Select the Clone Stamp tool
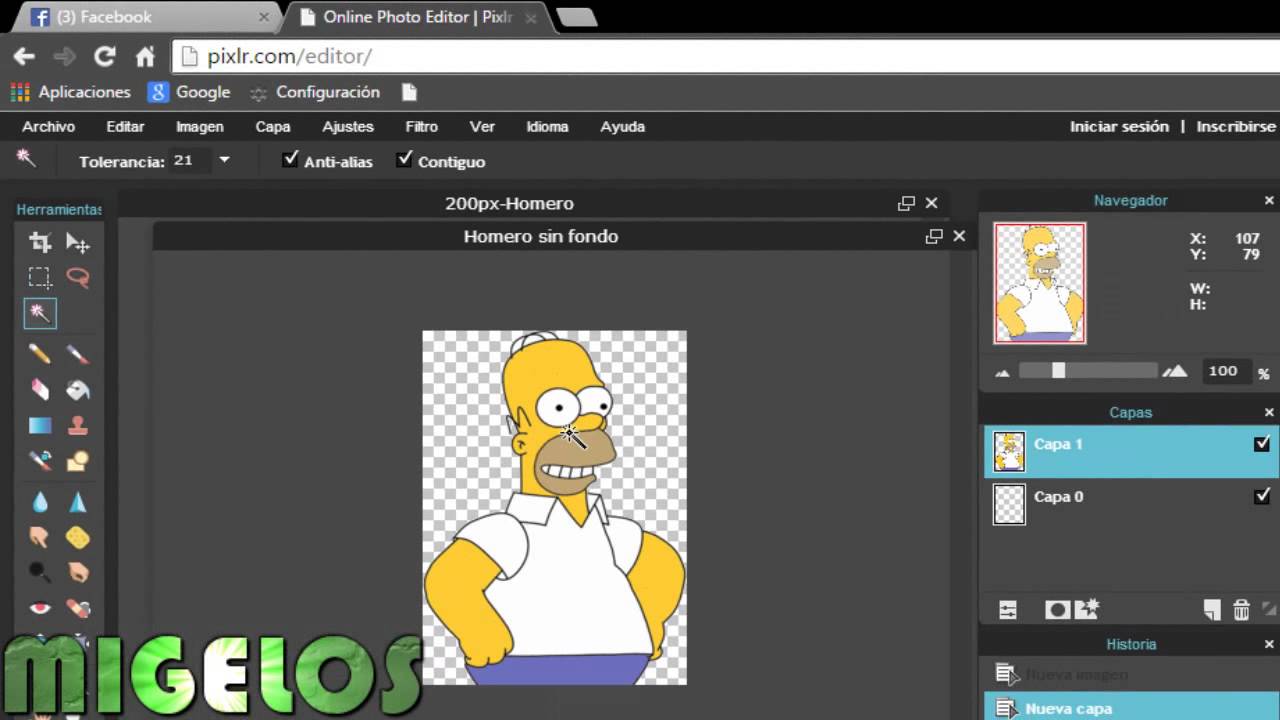Image resolution: width=1280 pixels, height=720 pixels. [x=78, y=425]
